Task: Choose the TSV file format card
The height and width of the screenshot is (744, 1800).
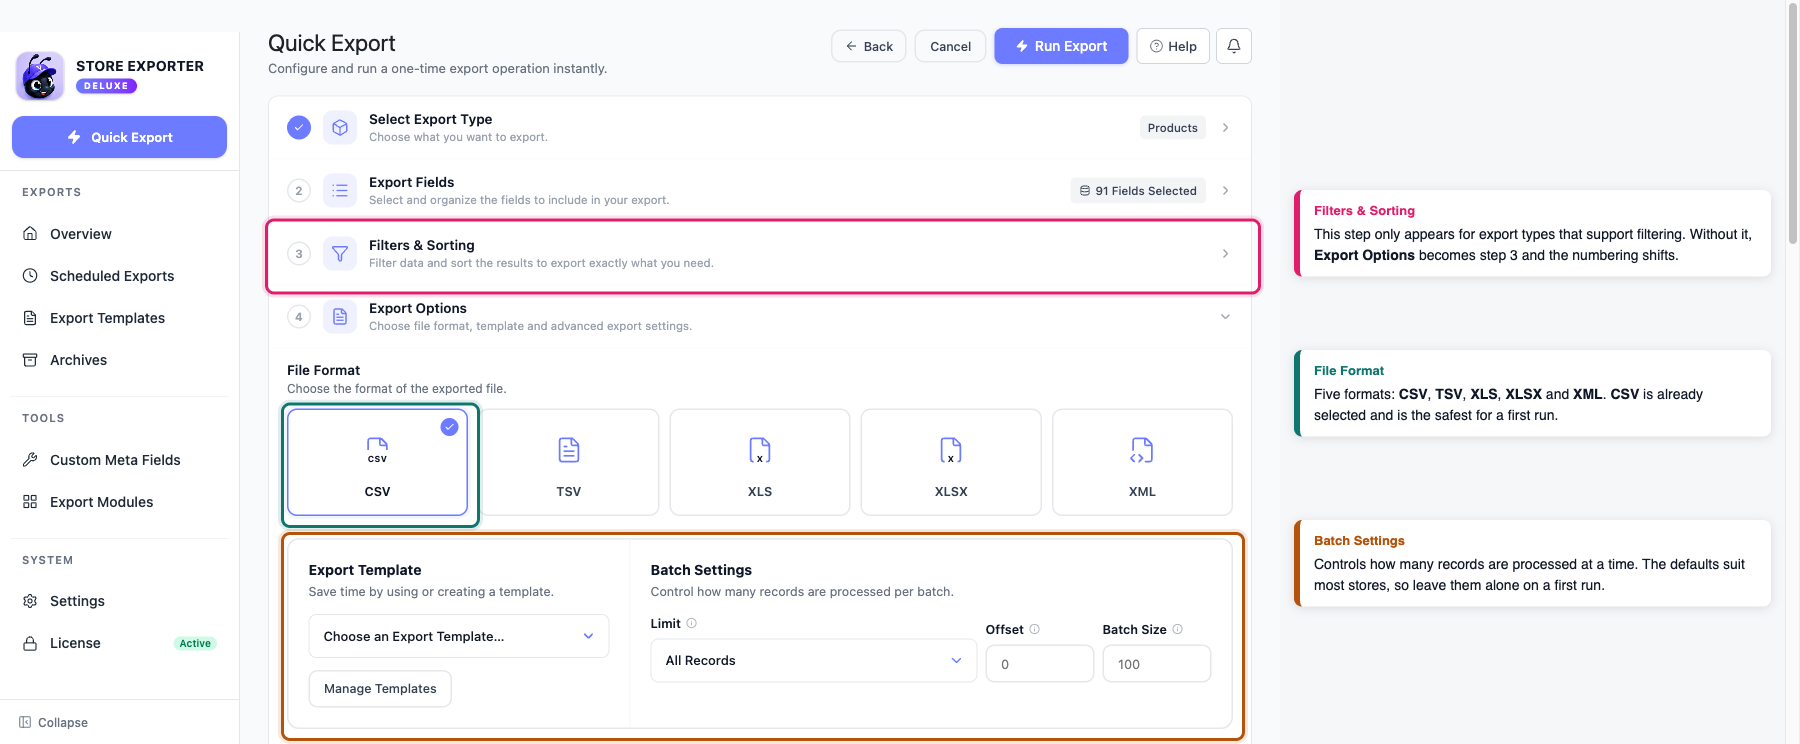Action: [569, 462]
